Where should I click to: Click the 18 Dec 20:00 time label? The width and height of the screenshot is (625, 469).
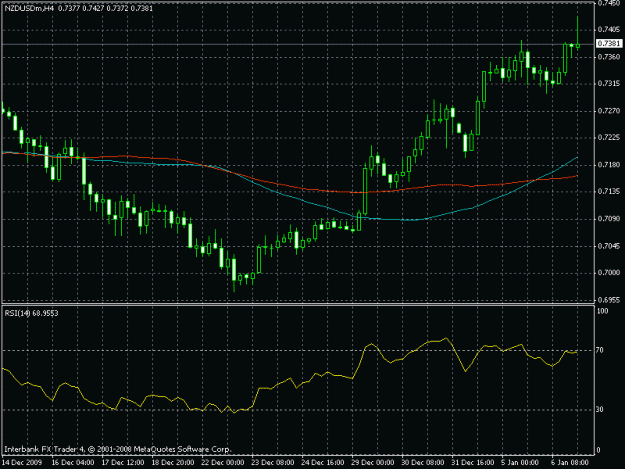point(173,463)
